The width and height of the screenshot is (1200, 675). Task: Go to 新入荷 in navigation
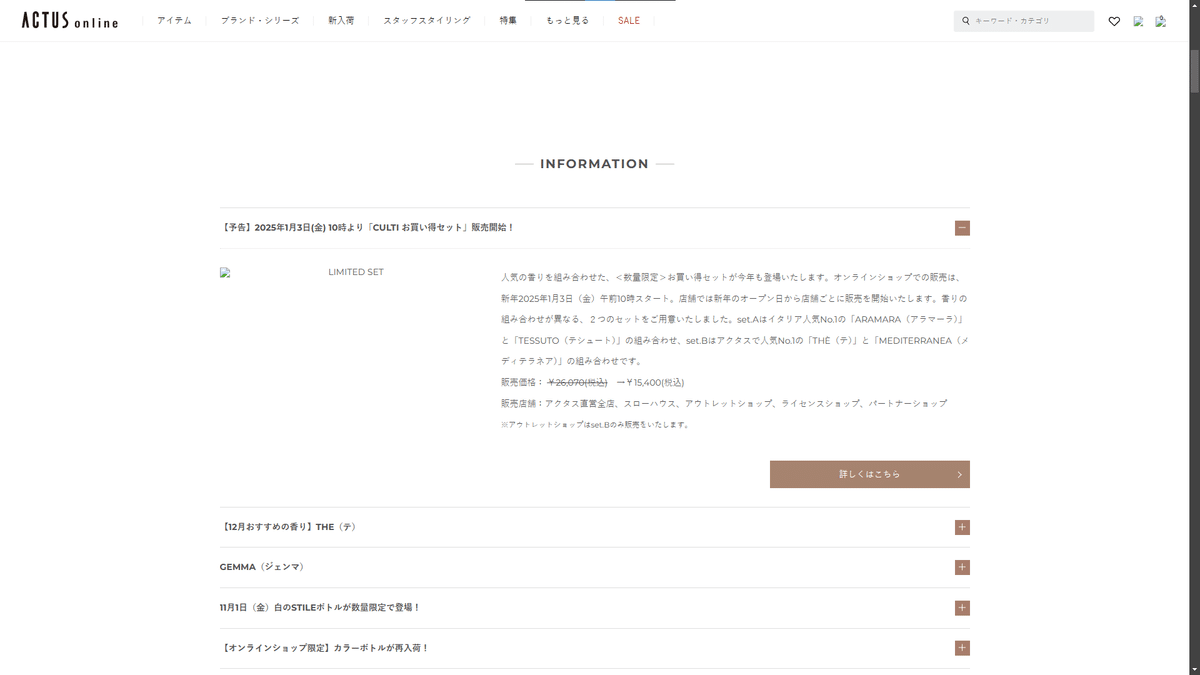341,20
